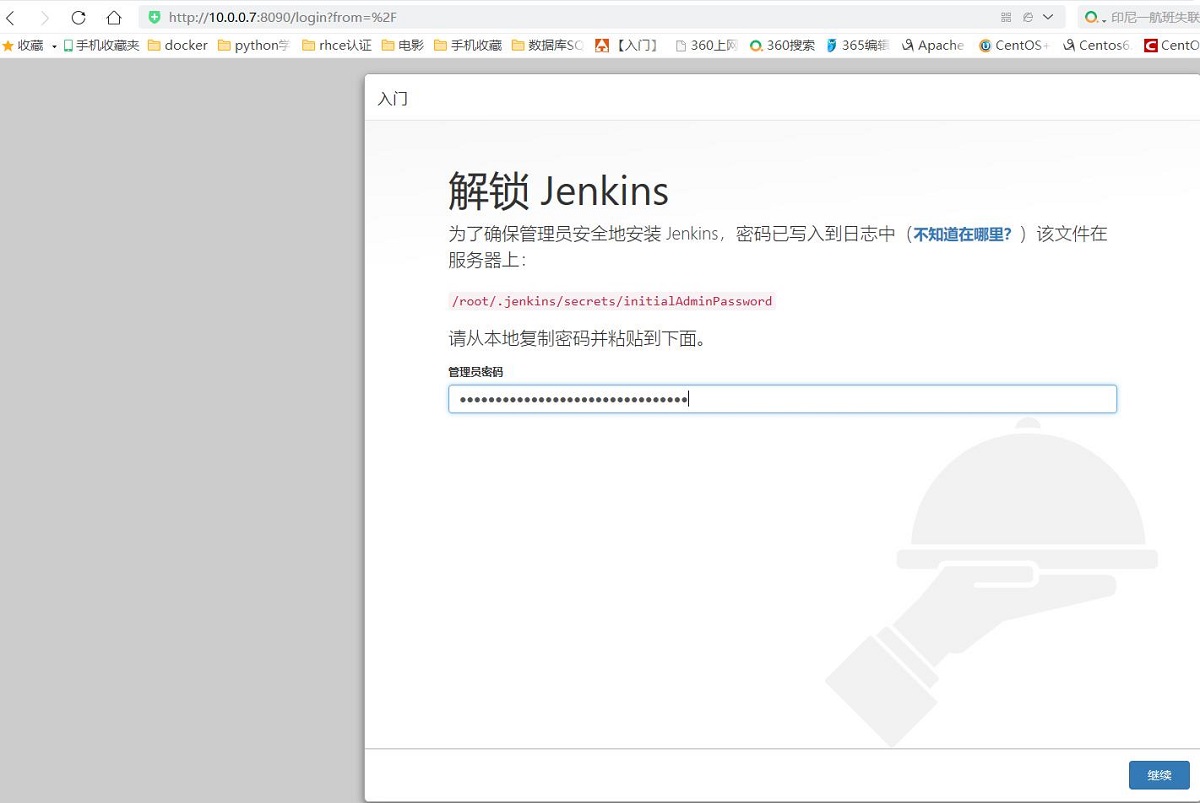
Task: Click the 入门 dialog title
Action: coord(392,99)
